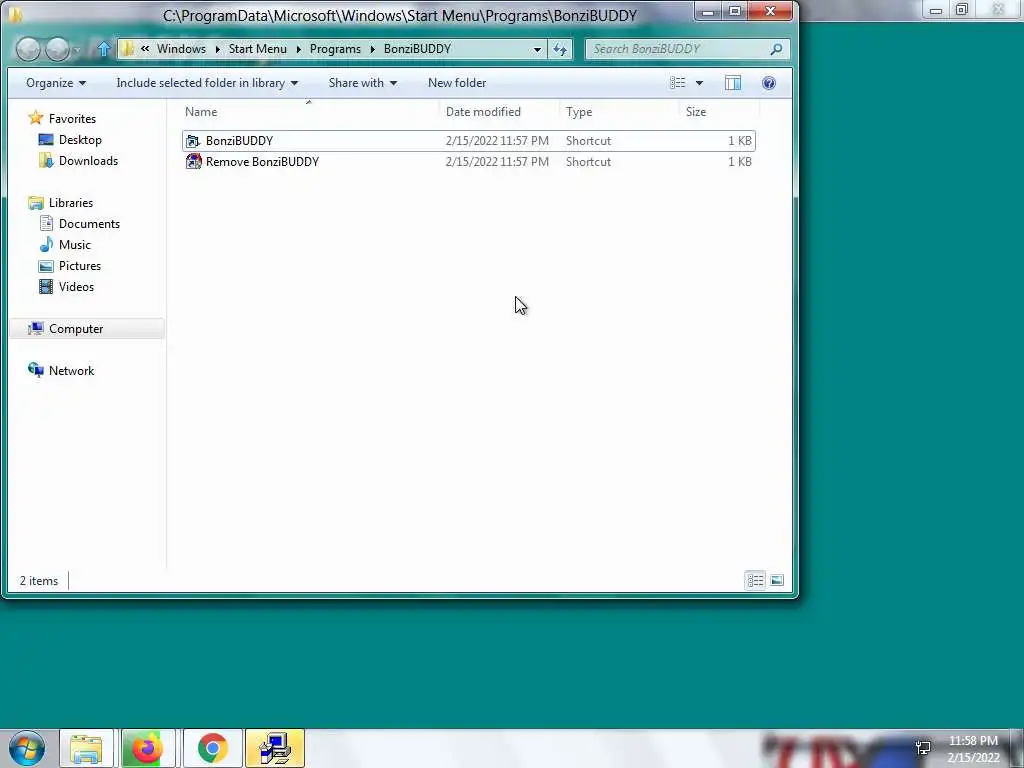Click the Downloads folder icon in sidebar

click(46, 161)
